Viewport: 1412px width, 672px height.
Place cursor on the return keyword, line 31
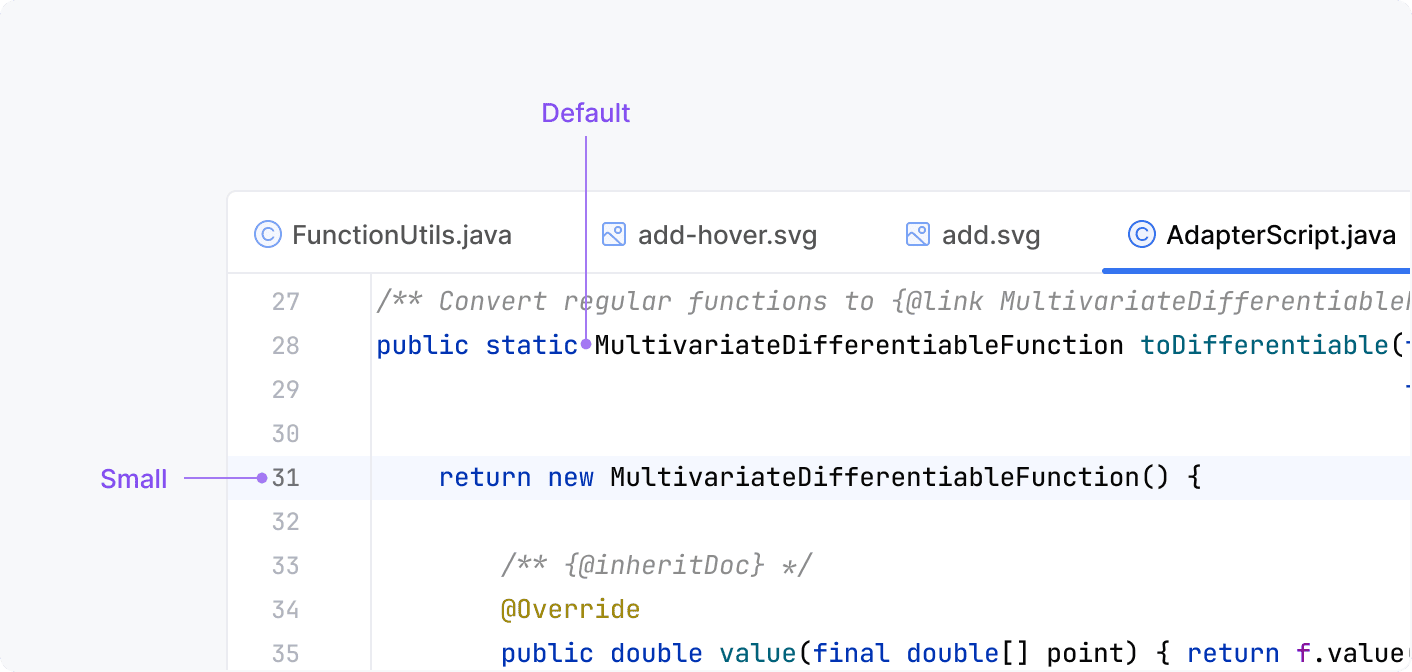(x=485, y=478)
